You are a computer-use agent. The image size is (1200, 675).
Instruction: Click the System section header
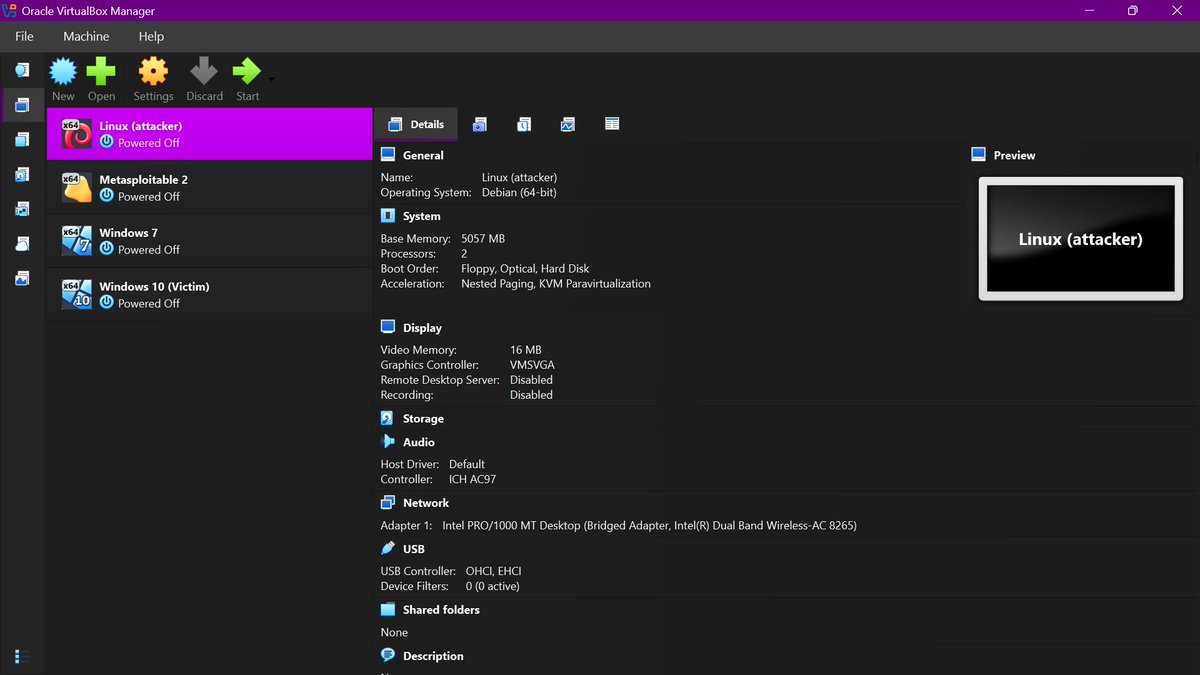[421, 216]
